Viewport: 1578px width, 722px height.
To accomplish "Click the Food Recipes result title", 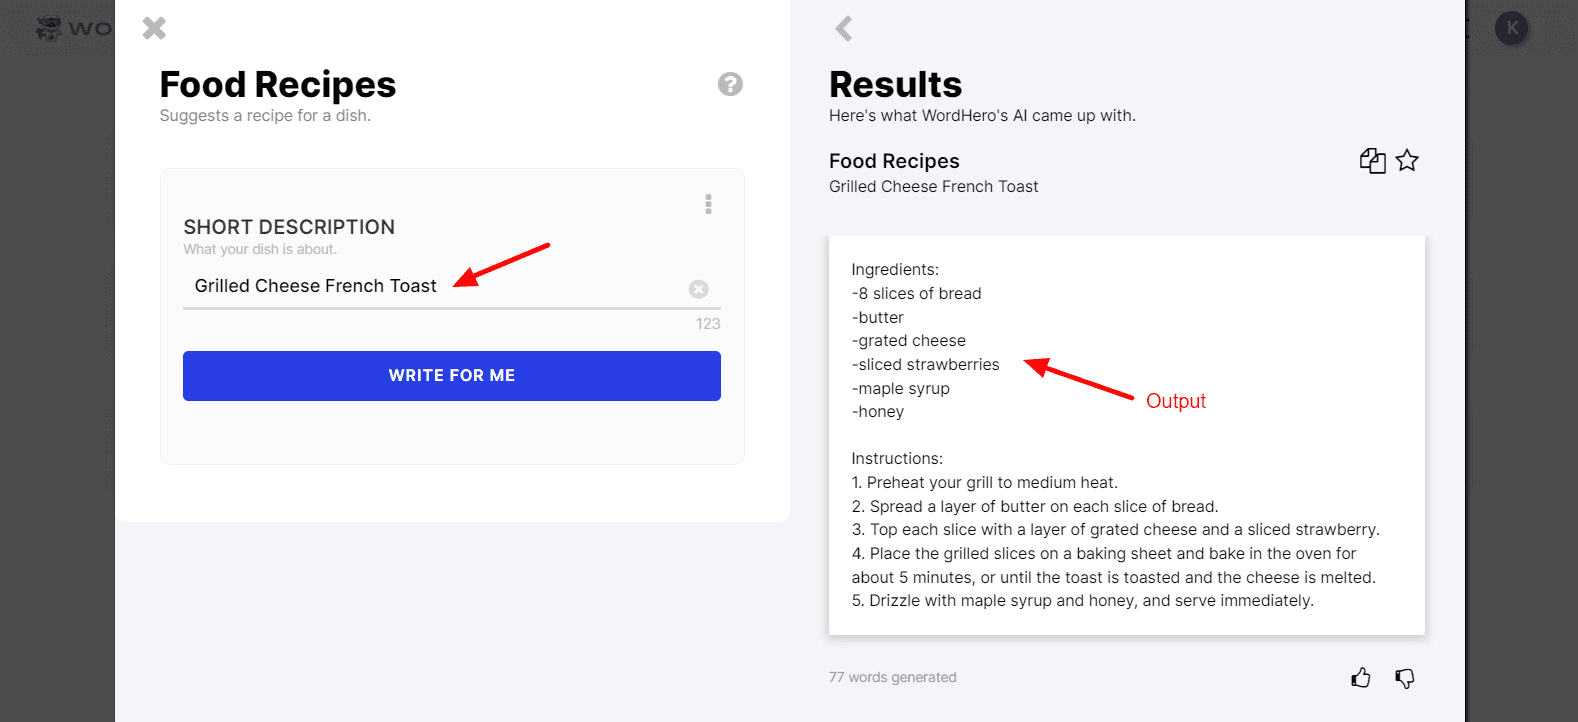I will pos(894,161).
